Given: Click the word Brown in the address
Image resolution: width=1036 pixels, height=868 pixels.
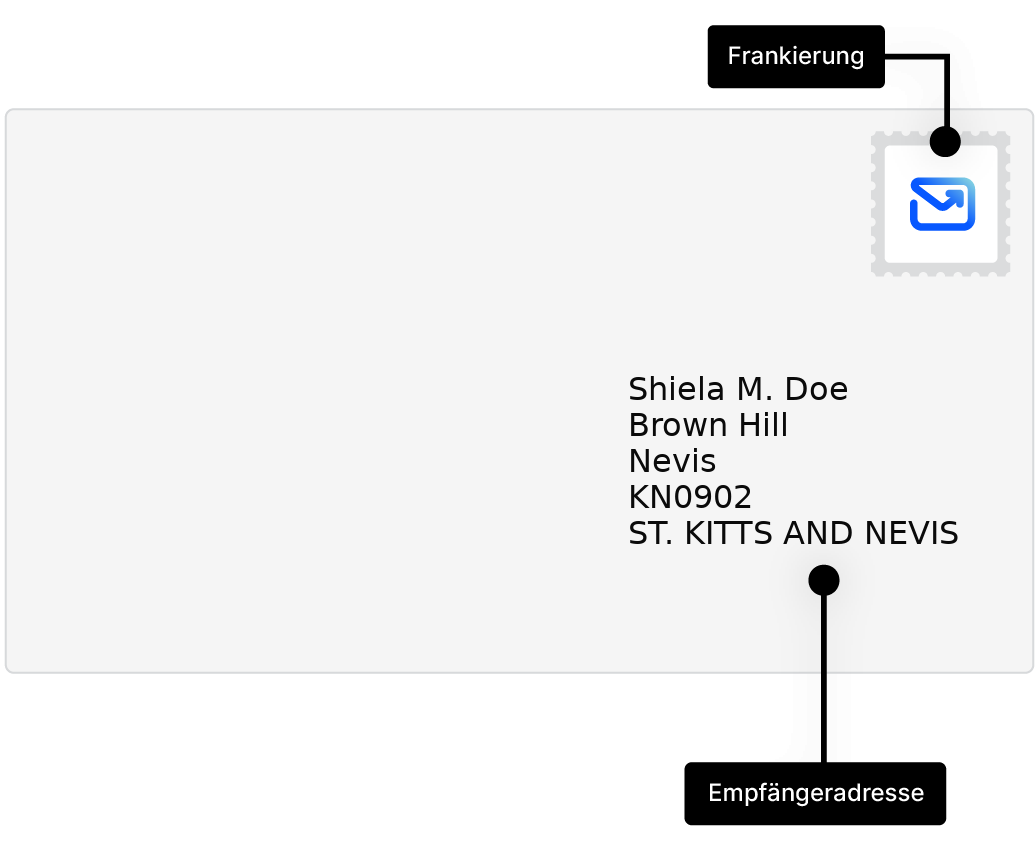Looking at the screenshot, I should (x=678, y=426).
